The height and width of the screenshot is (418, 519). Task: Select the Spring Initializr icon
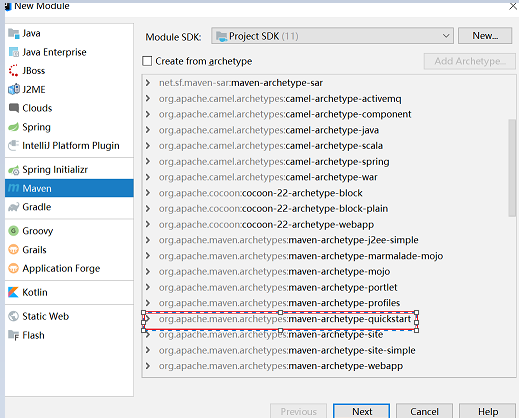click(x=14, y=170)
